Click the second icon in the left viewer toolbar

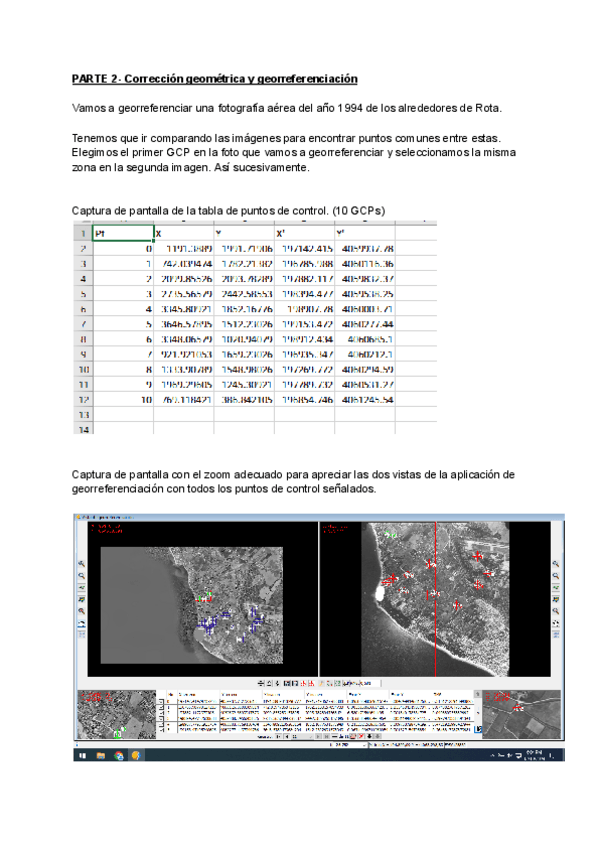(x=81, y=577)
